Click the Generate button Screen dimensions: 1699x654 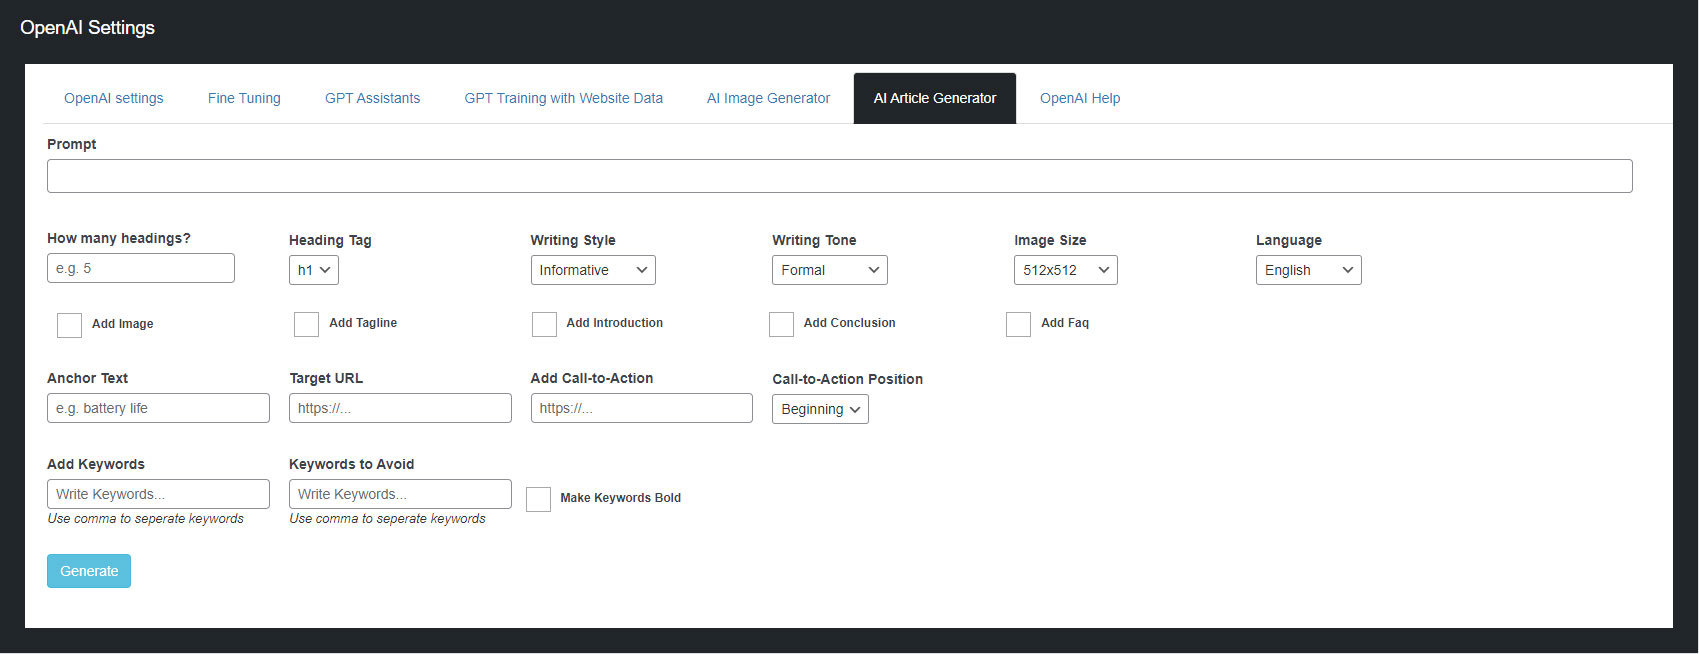tap(89, 571)
